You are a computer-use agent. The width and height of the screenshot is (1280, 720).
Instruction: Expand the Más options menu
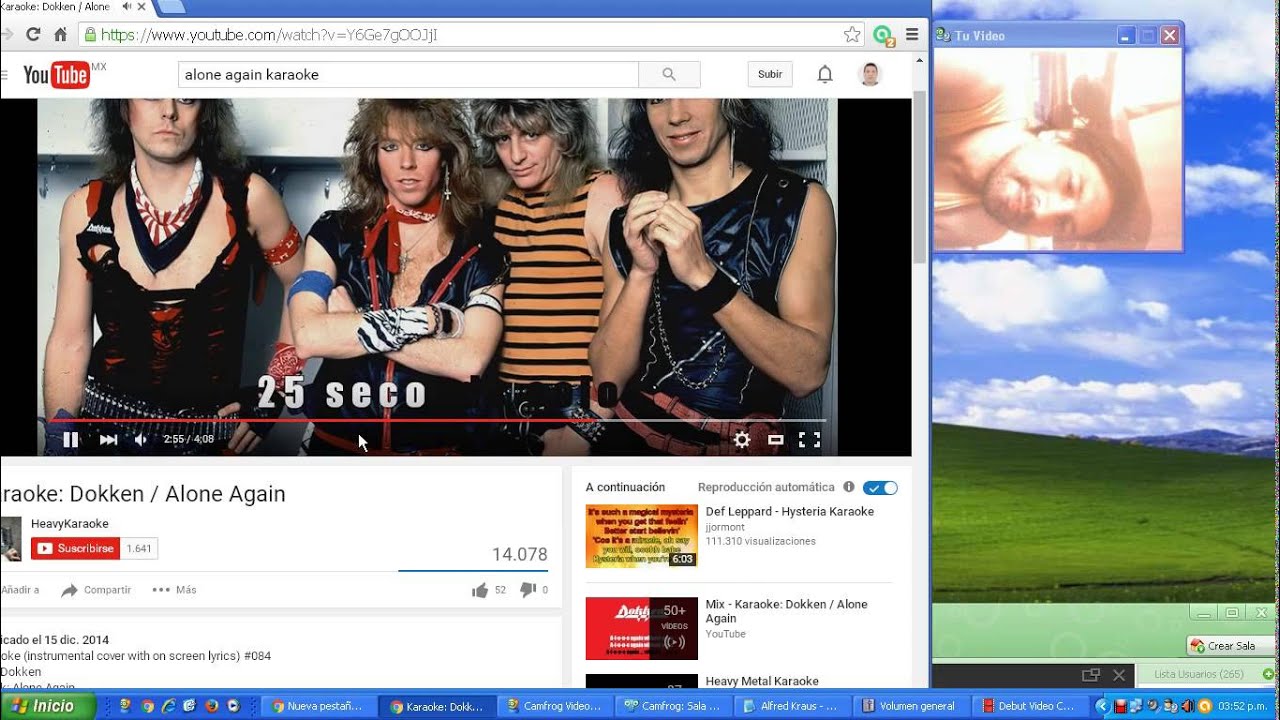[174, 590]
